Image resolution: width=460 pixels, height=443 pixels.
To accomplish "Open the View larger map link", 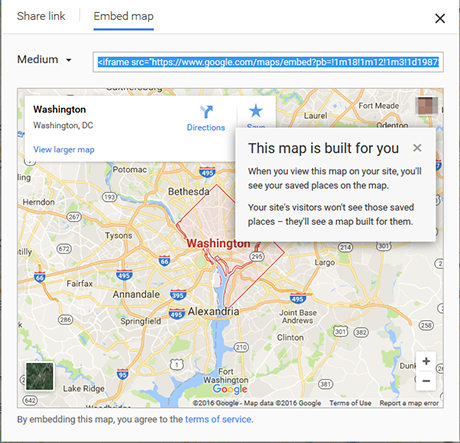I will (64, 150).
